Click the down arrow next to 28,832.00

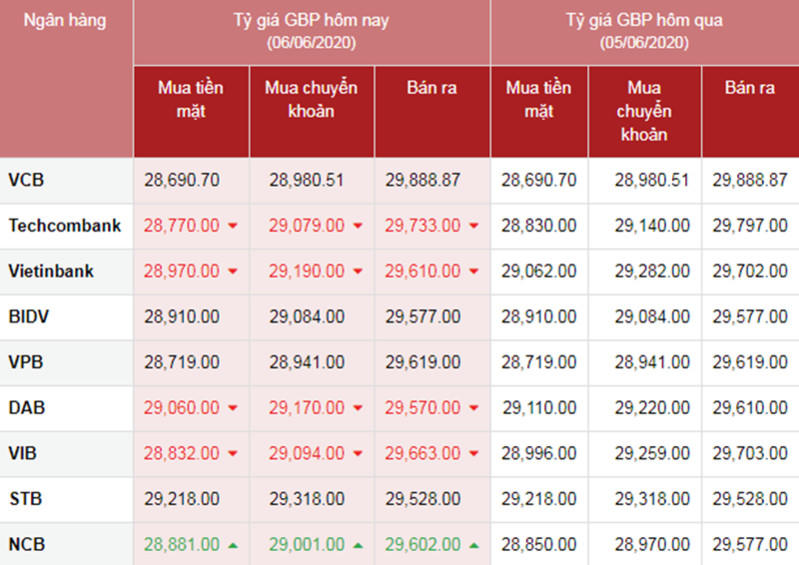(233, 454)
